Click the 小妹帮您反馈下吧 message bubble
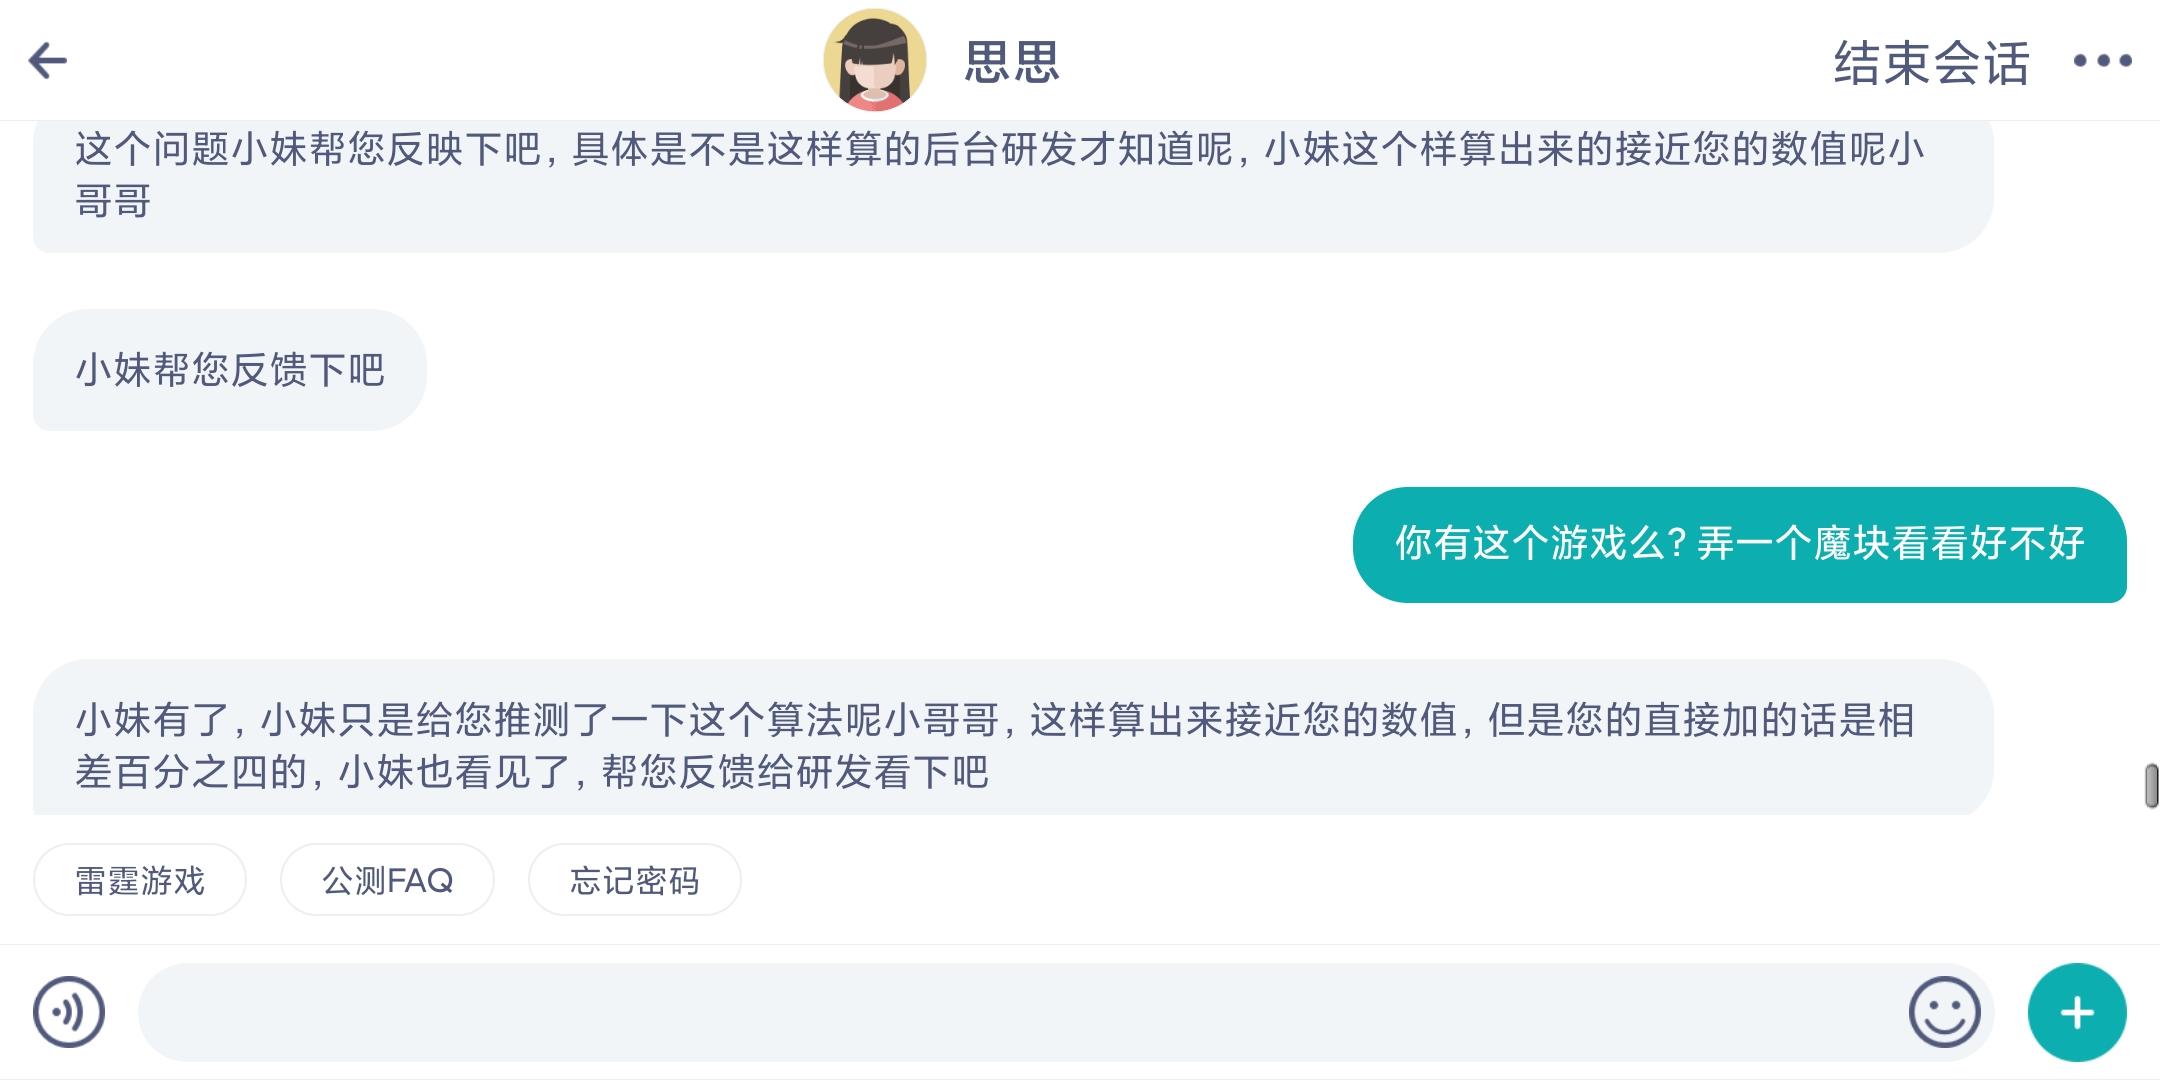2160x1080 pixels. point(230,370)
